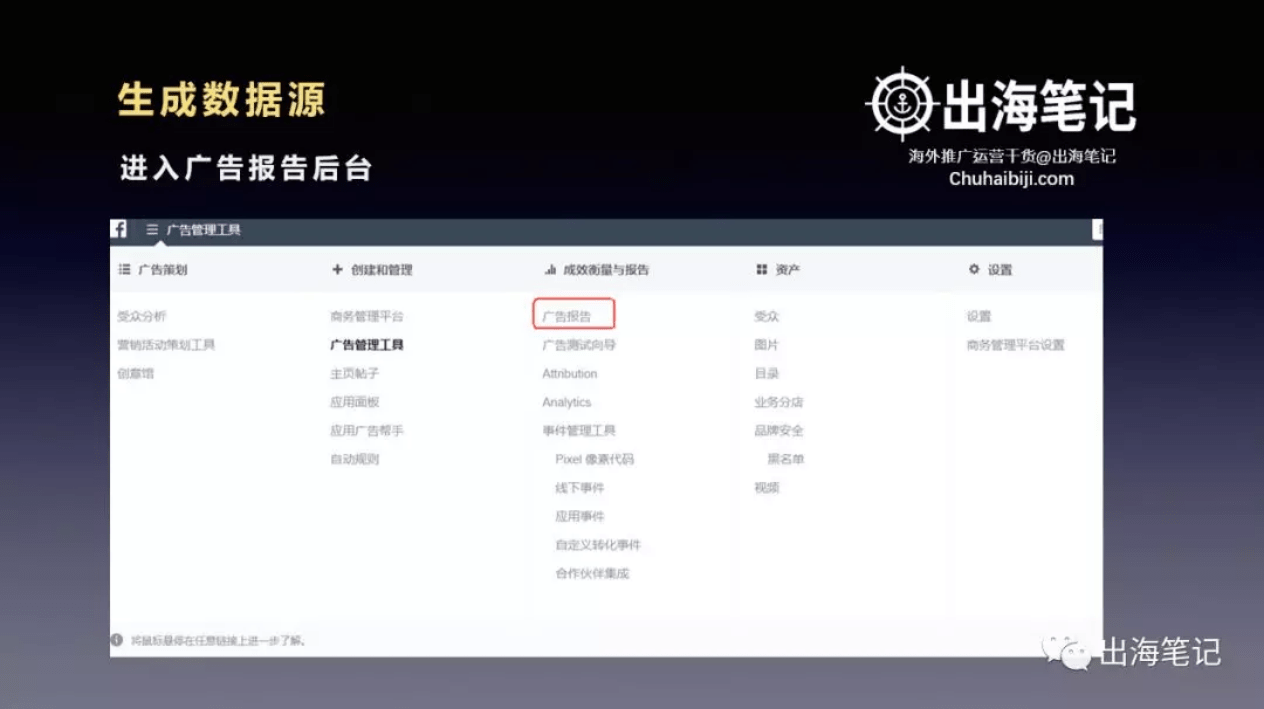Click 成效衡量与报告 column heading text
This screenshot has width=1264, height=709.
(606, 270)
